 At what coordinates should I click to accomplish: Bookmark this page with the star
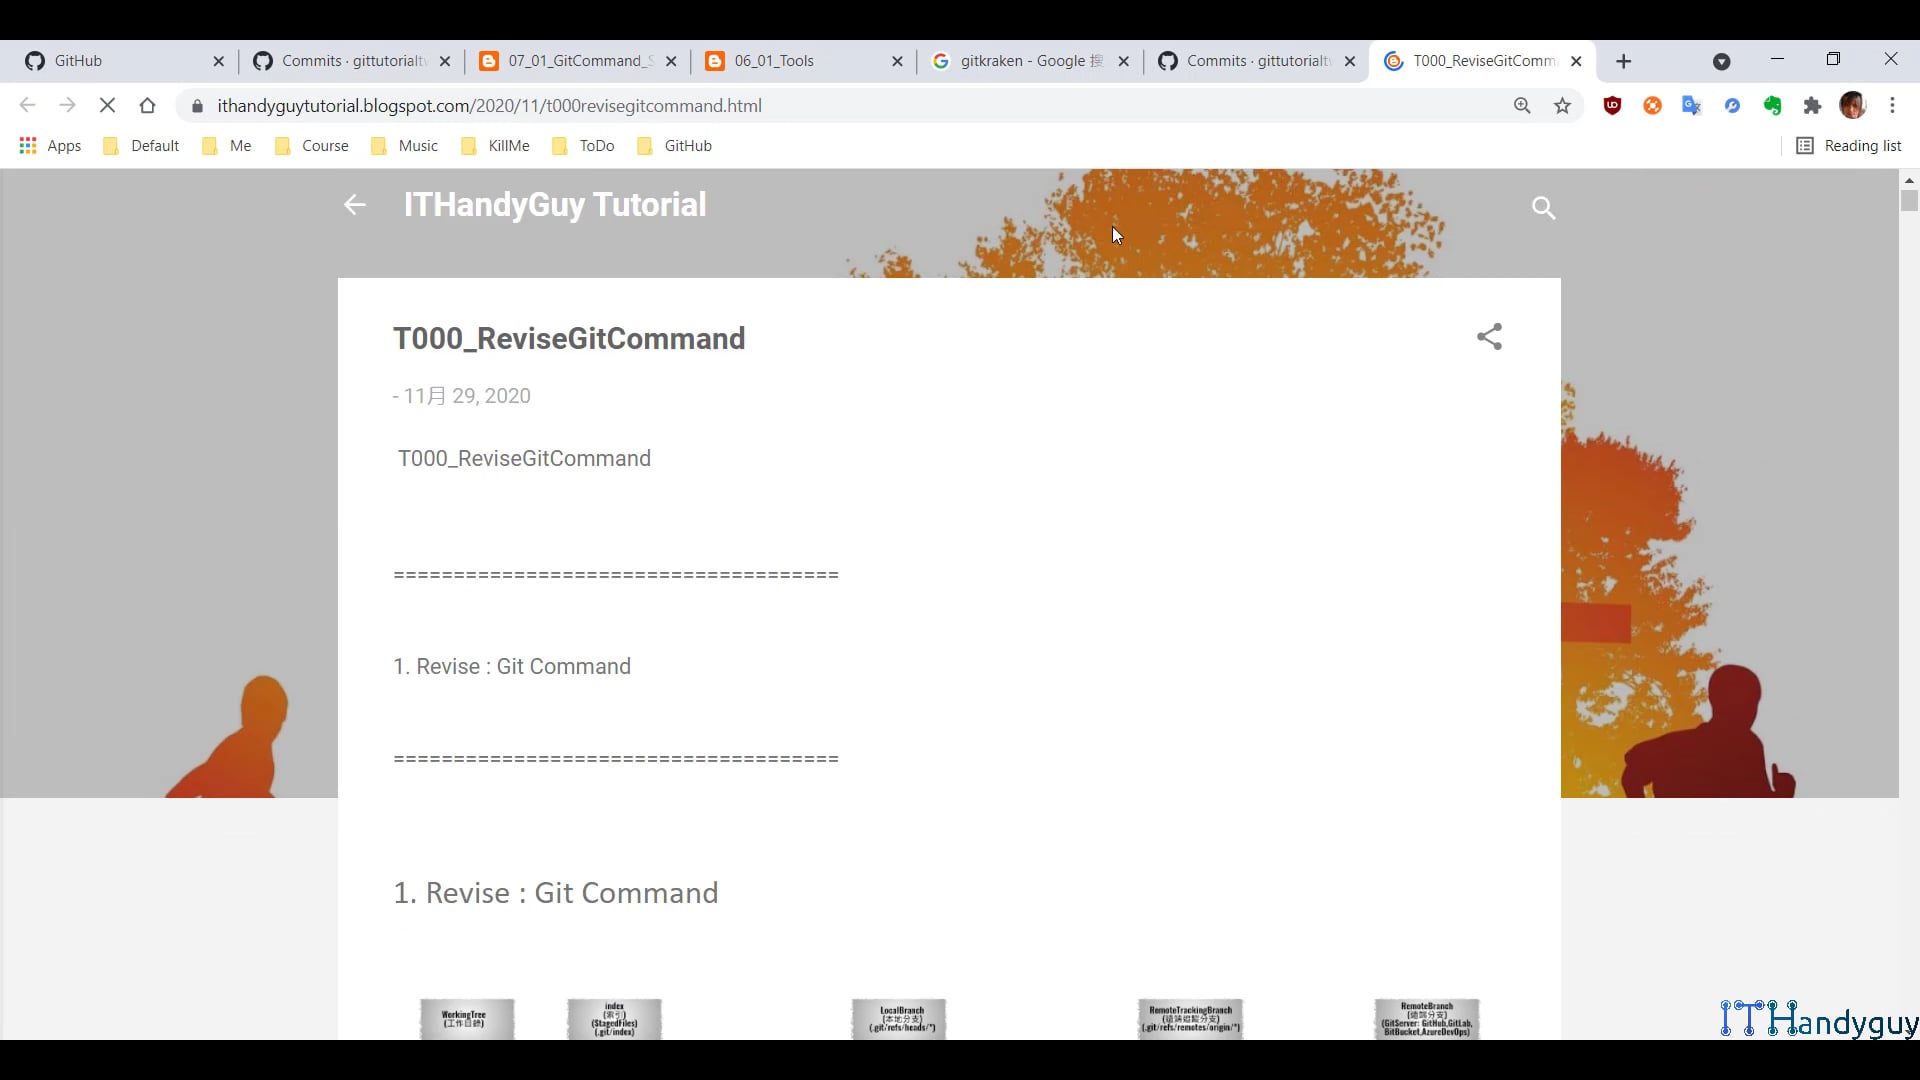(1563, 105)
